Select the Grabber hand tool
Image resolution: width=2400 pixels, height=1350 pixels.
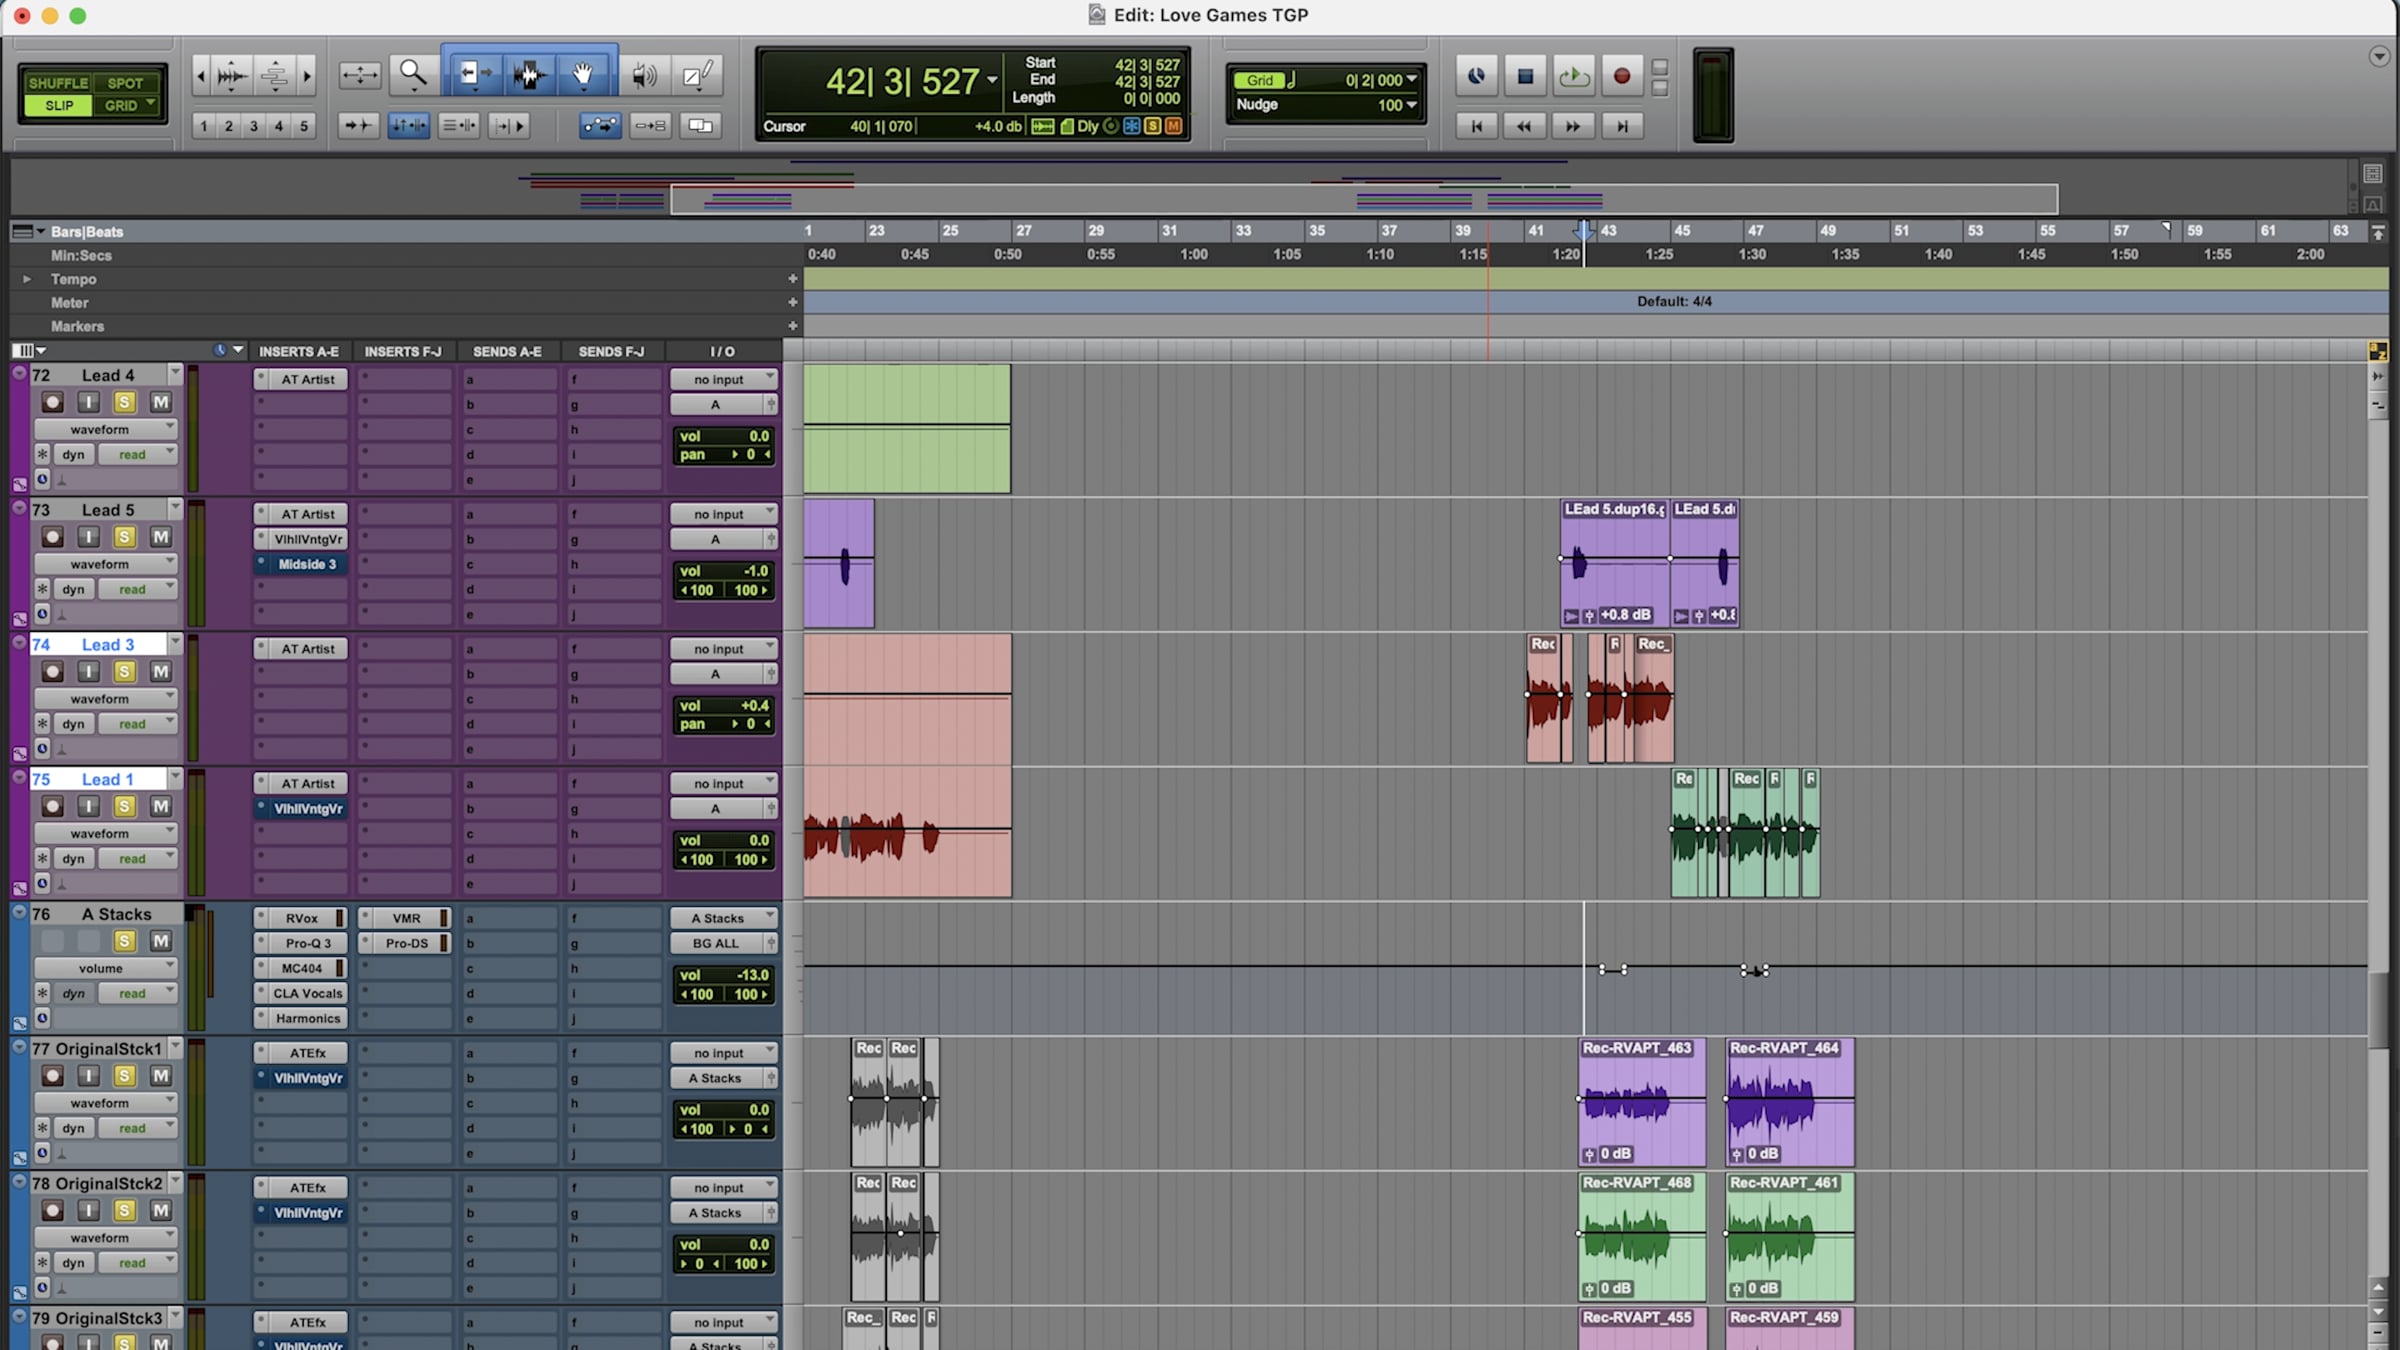tap(582, 74)
